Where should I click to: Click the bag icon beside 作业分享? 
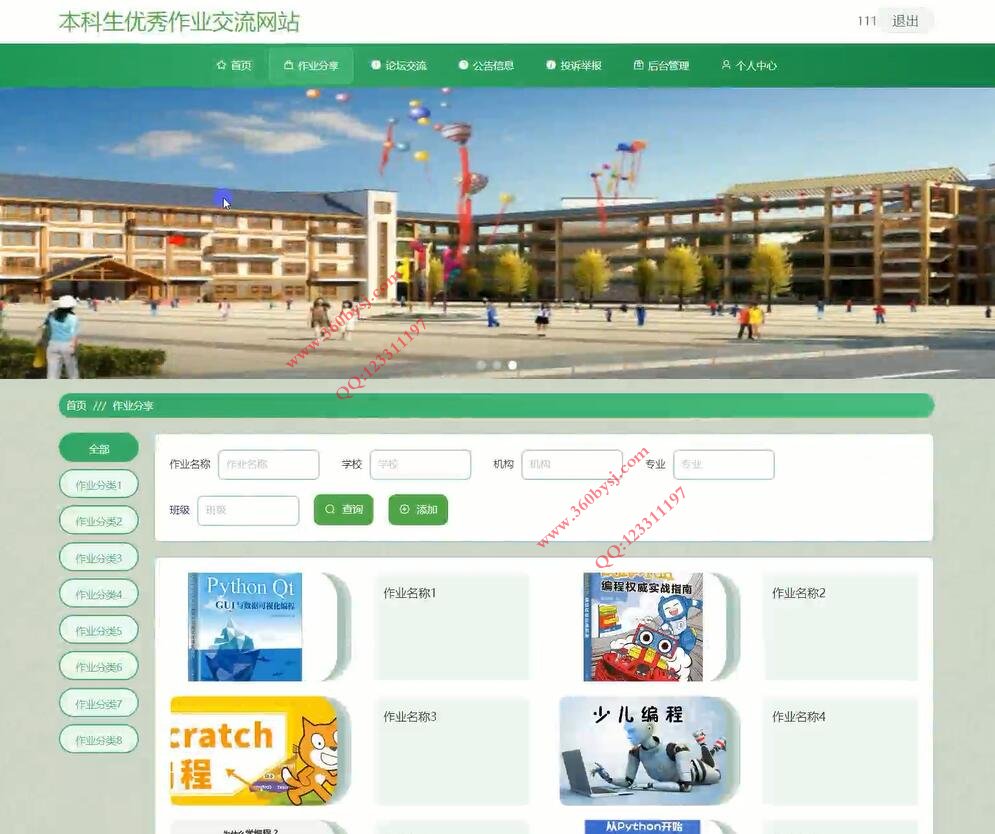pyautogui.click(x=288, y=65)
